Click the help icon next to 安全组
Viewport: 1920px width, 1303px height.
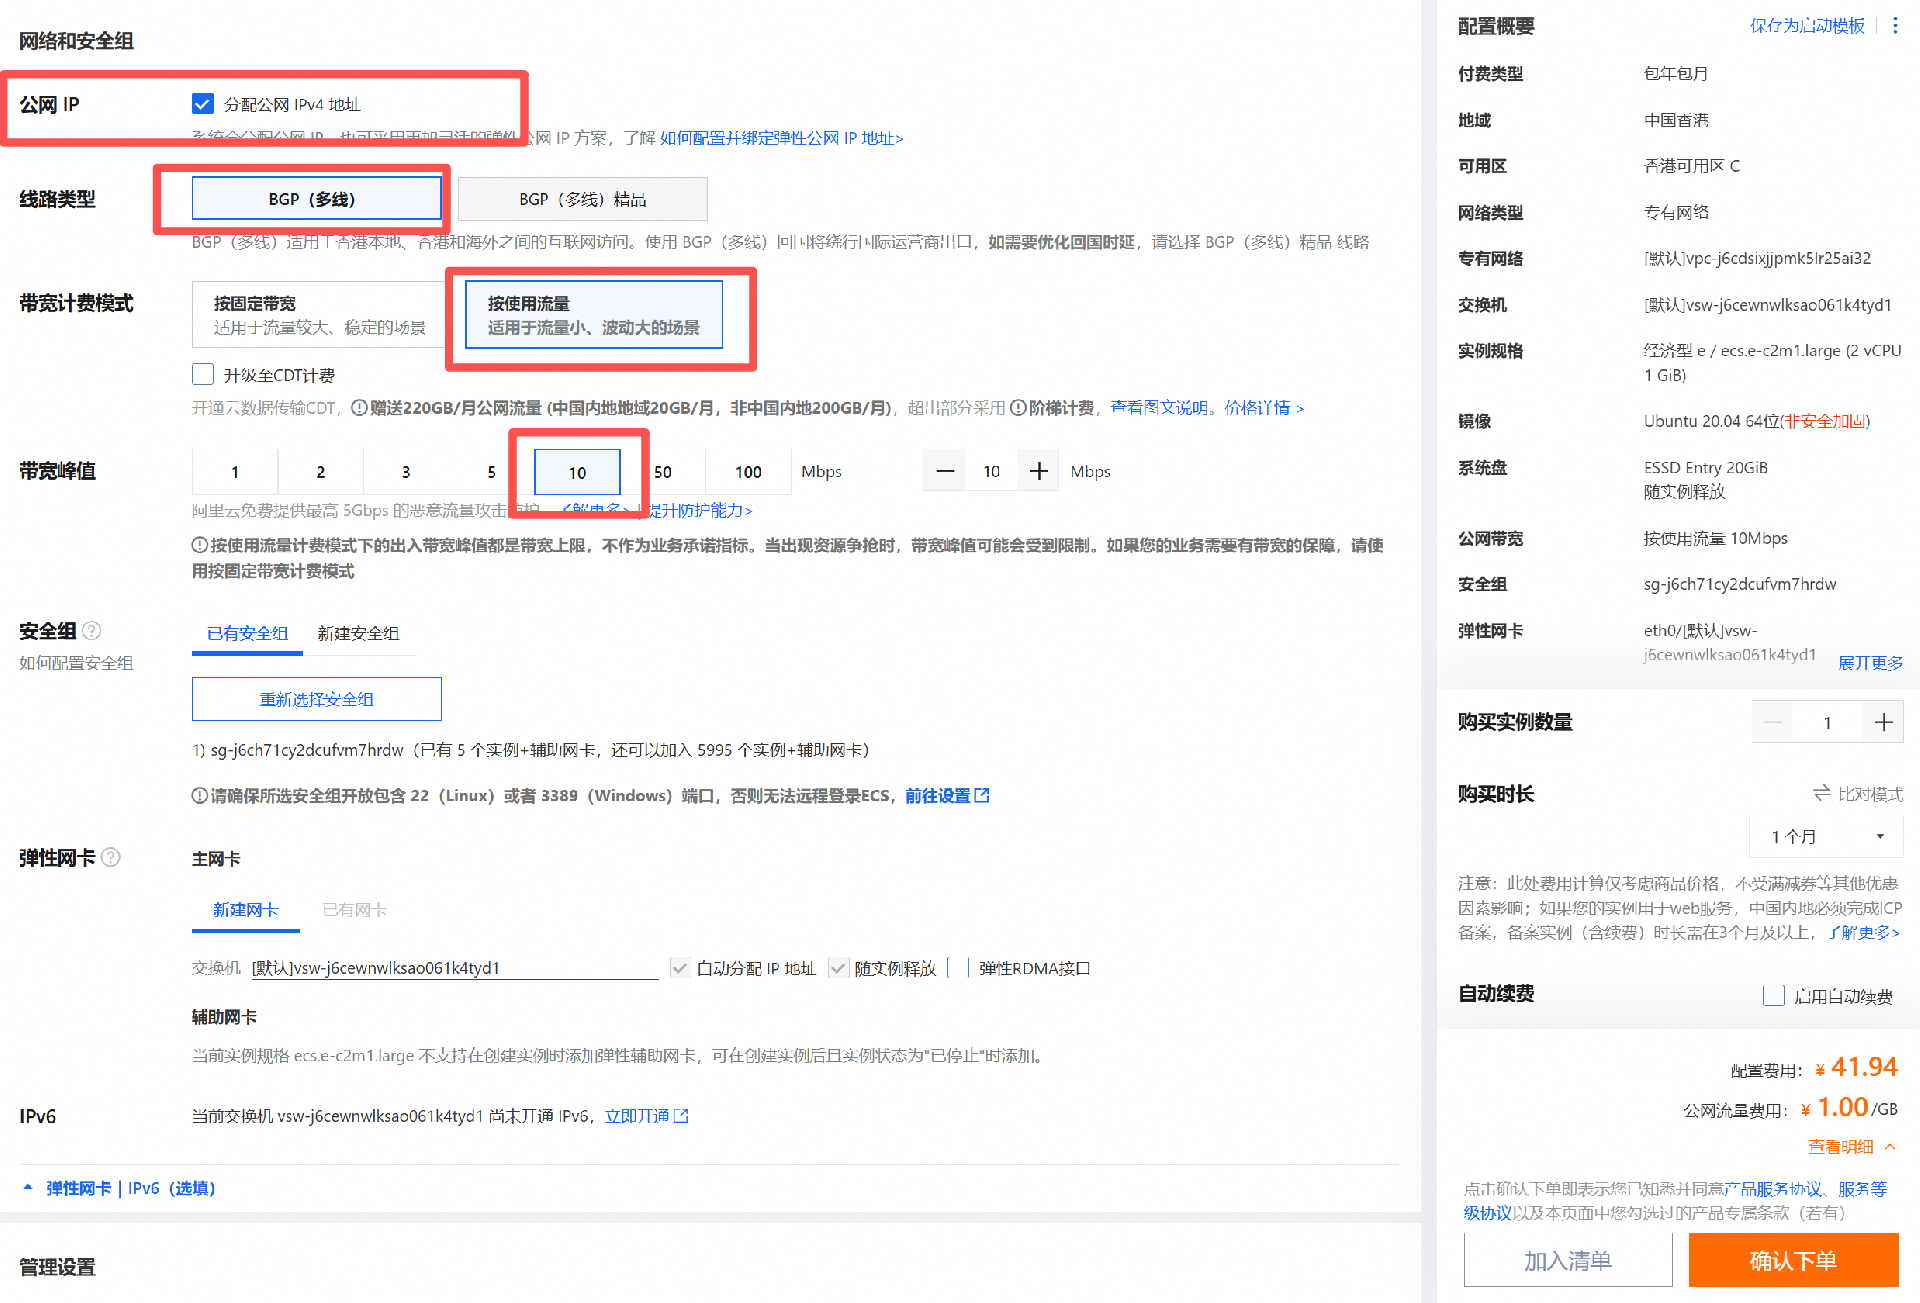pos(91,630)
